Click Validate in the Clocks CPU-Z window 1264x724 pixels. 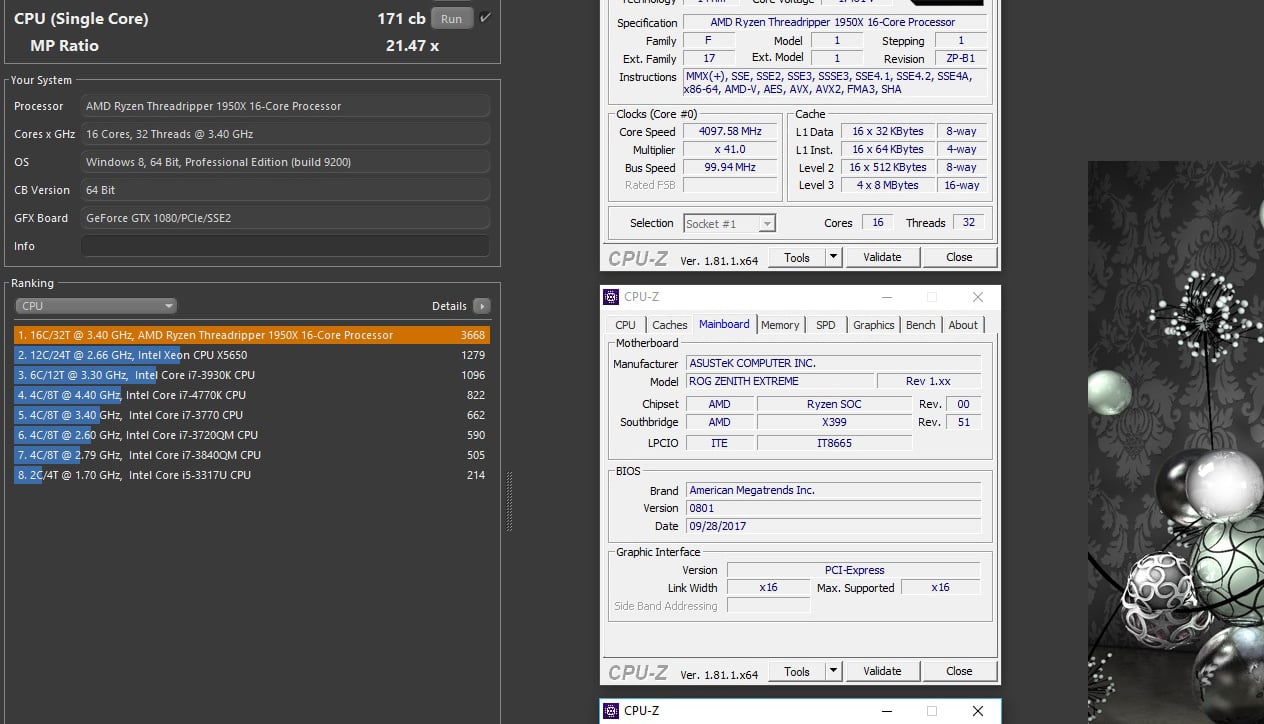pos(882,258)
